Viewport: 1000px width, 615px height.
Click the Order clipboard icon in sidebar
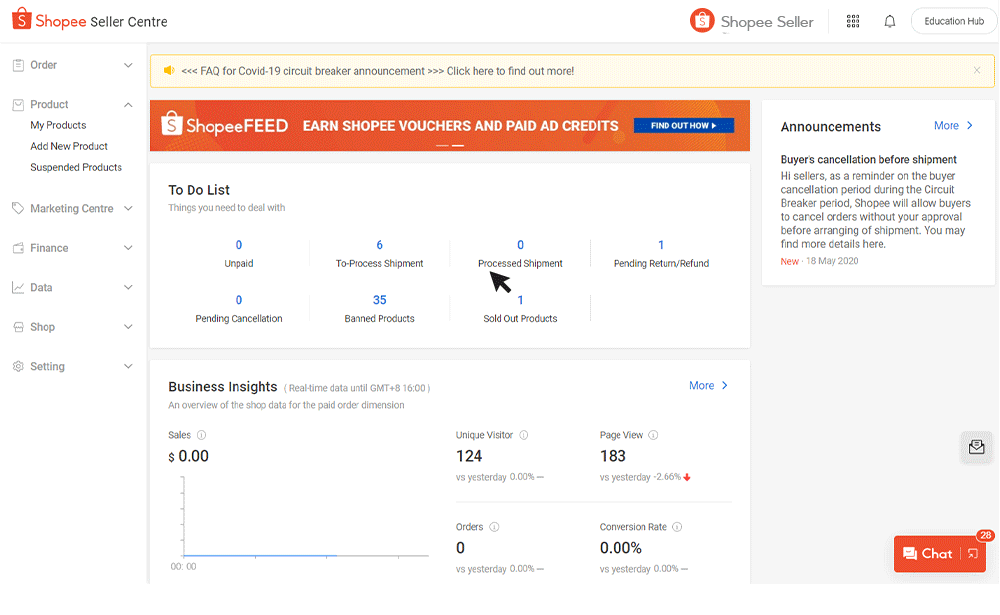coord(18,65)
